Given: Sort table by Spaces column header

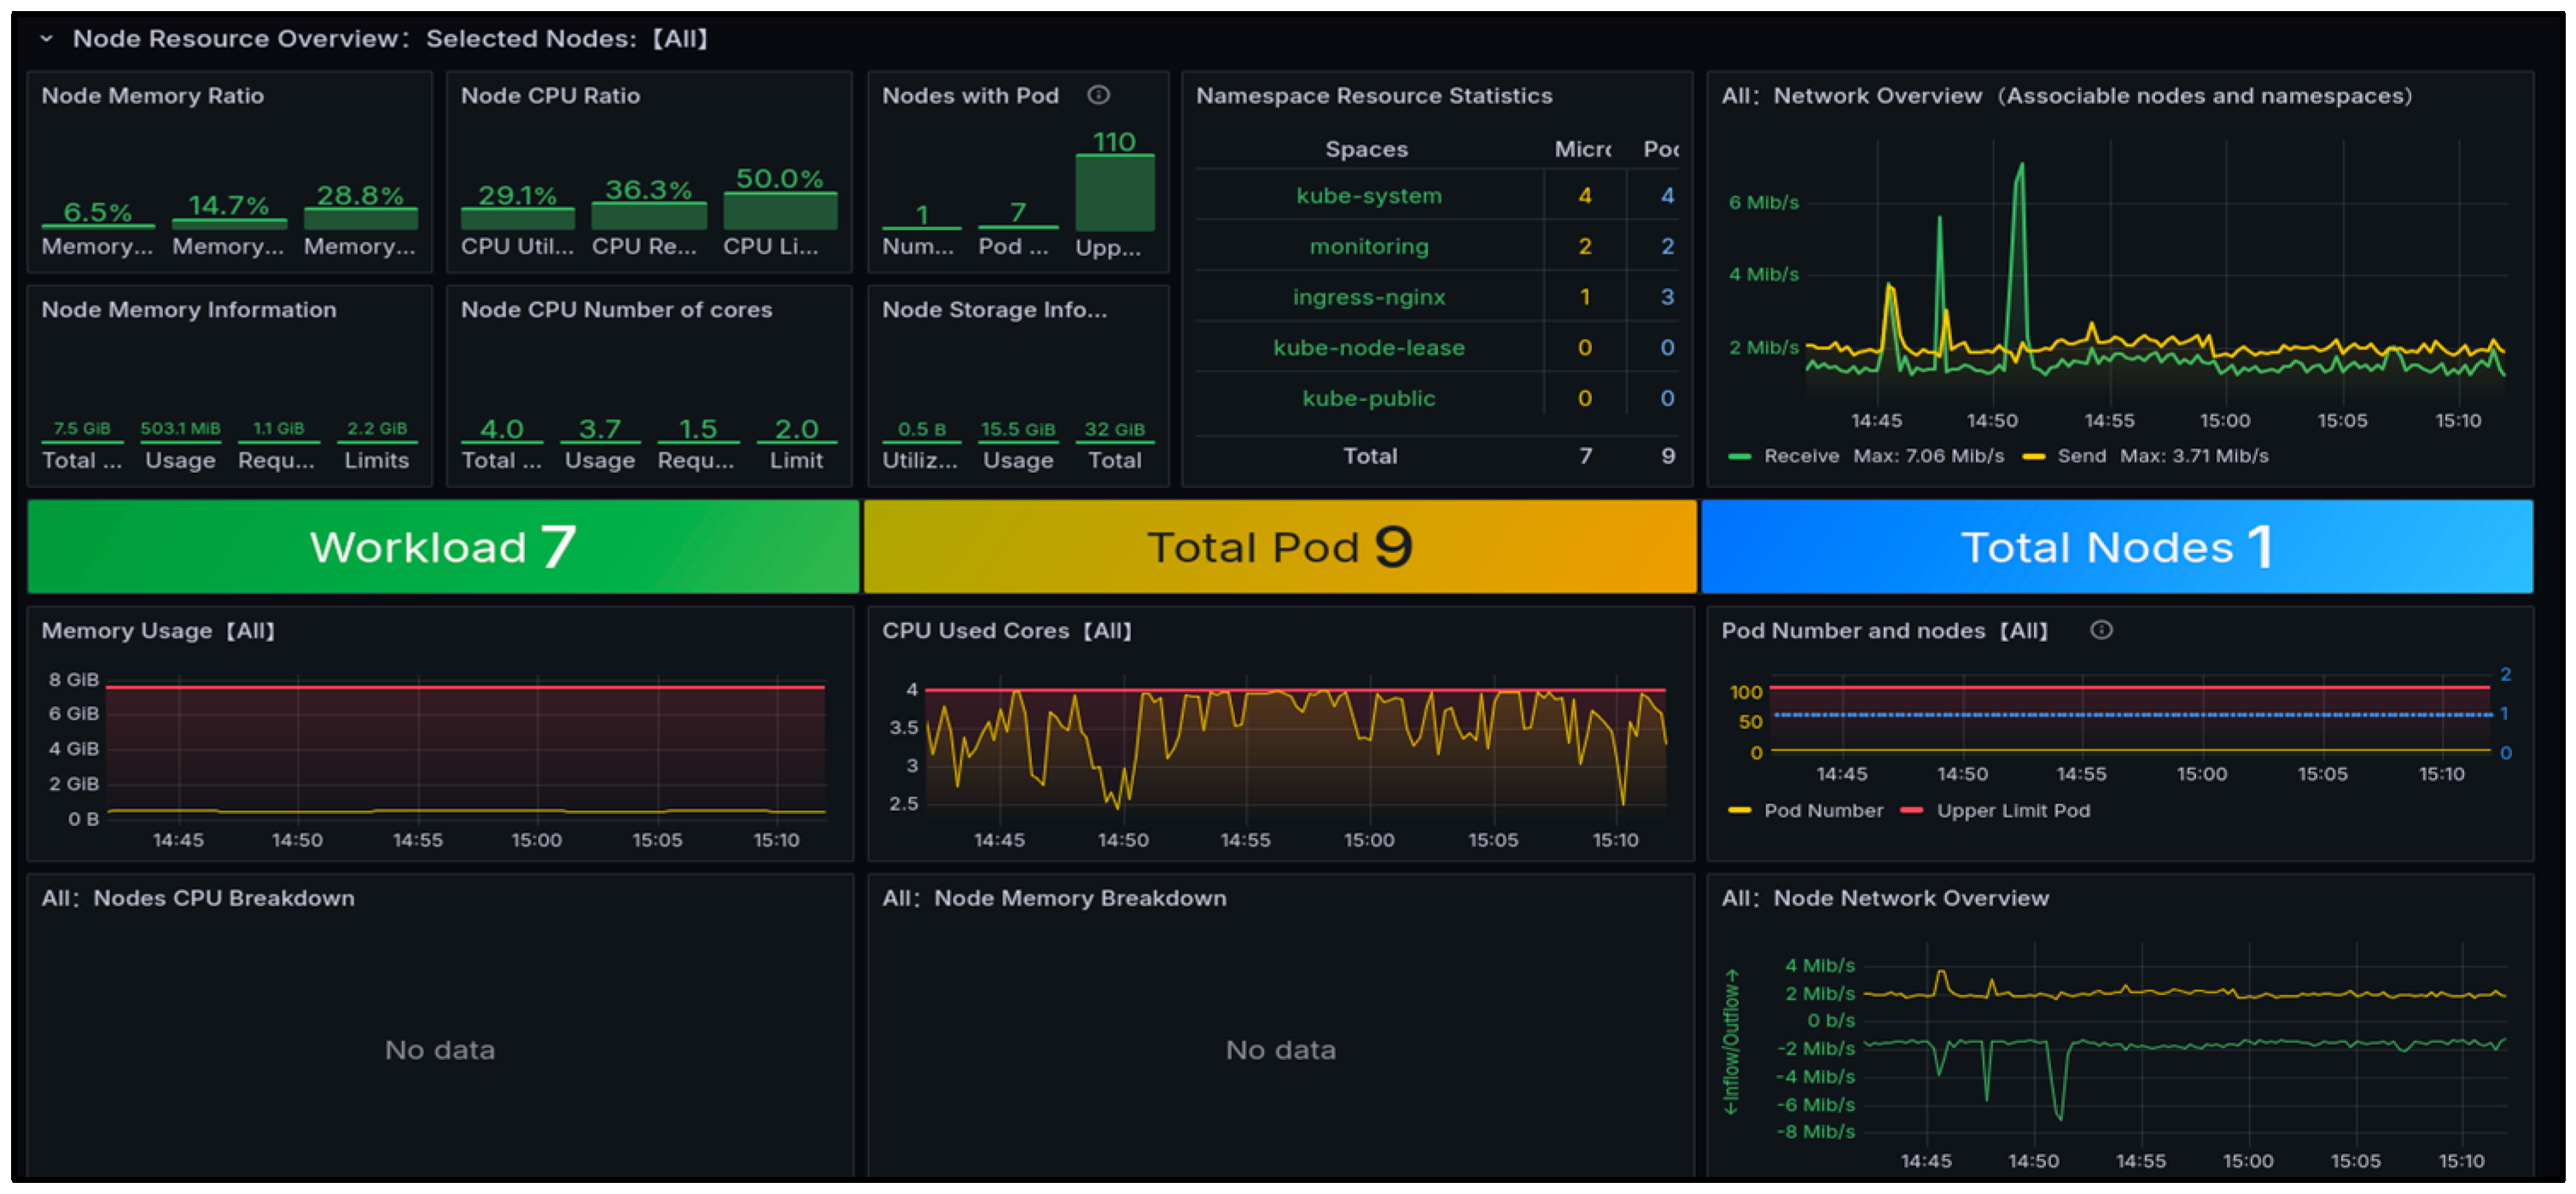Looking at the screenshot, I should click(1366, 149).
